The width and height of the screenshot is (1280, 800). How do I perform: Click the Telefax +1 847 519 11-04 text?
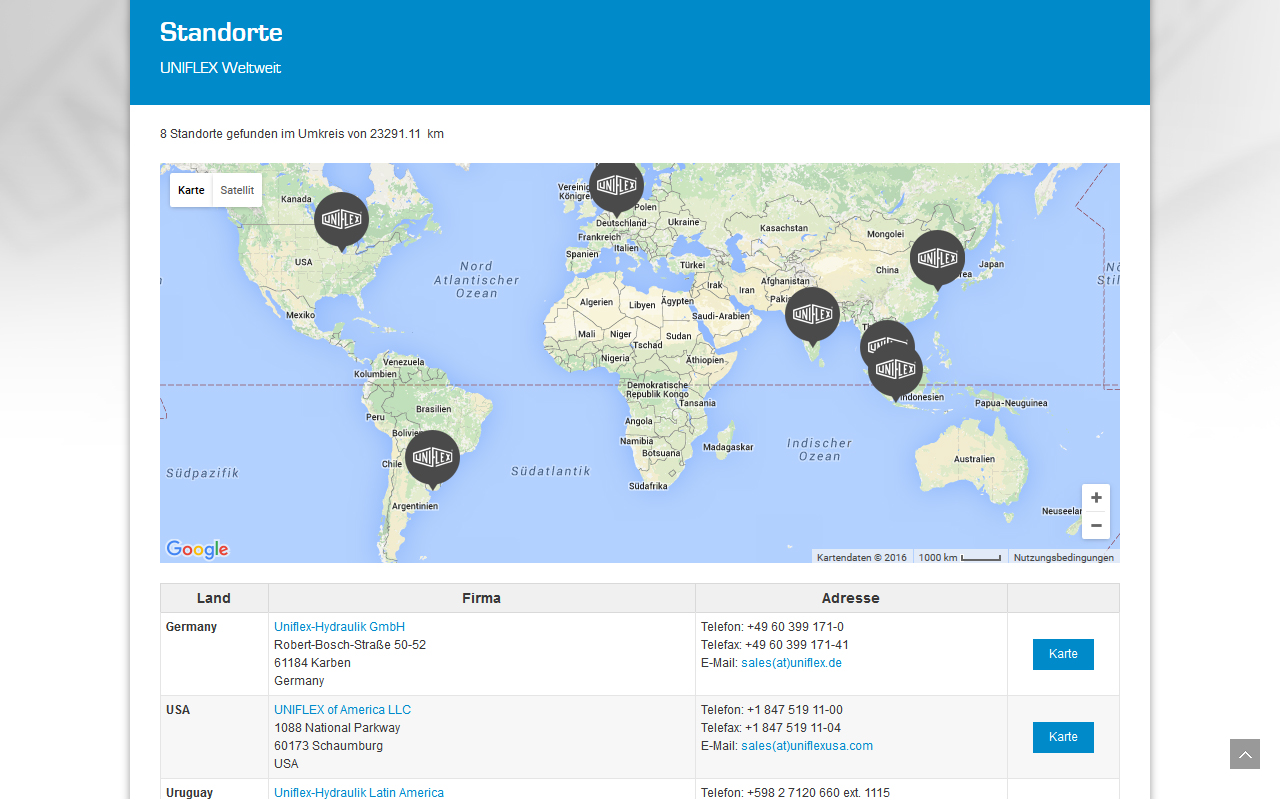coord(771,728)
